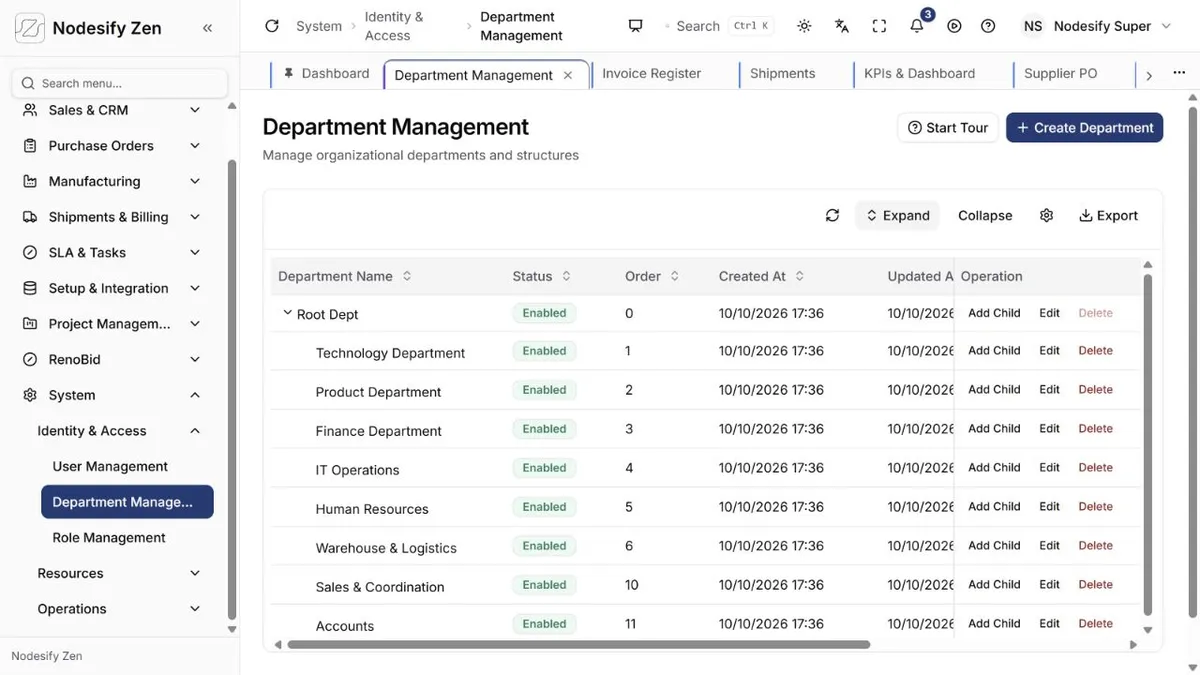Open the language translation icon
Screen dimensions: 1200x675
point(842,26)
